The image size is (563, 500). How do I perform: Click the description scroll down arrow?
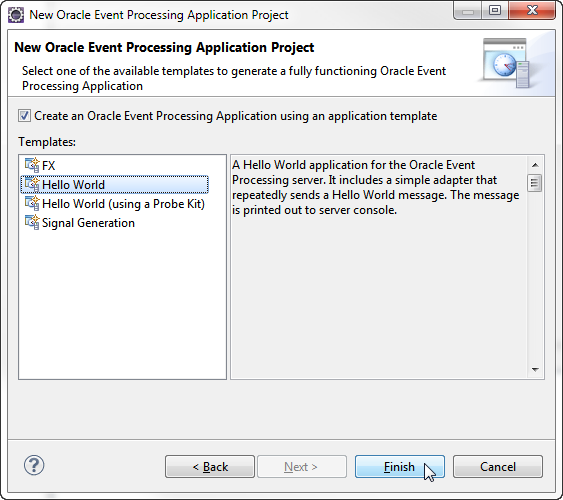point(535,370)
